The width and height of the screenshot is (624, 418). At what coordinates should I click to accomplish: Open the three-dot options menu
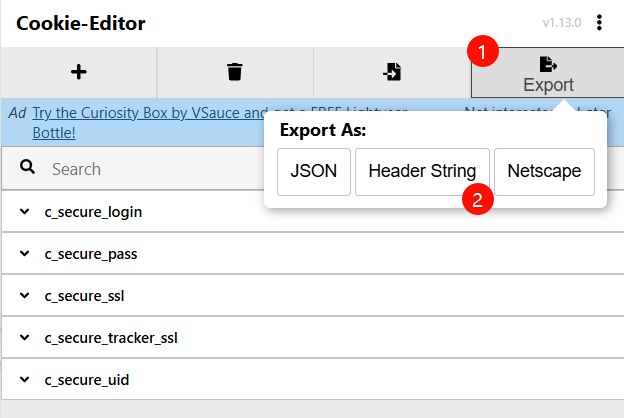[x=599, y=23]
